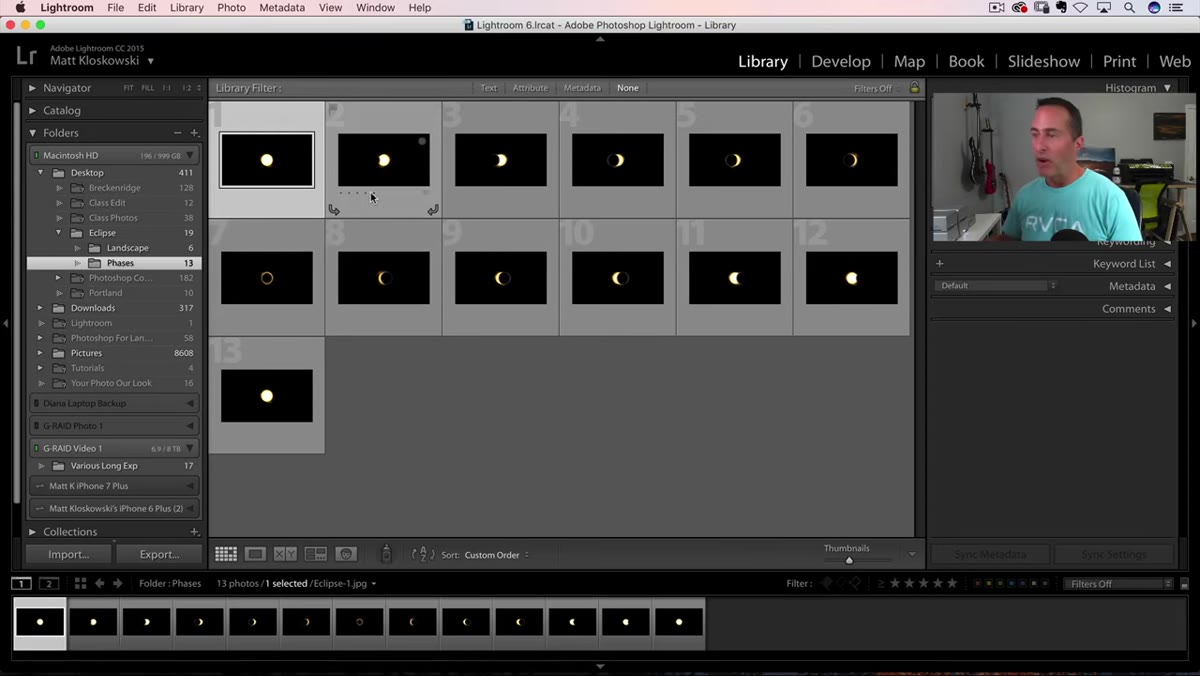The height and width of the screenshot is (676, 1200).
Task: Select the Landscape folder
Action: point(128,248)
